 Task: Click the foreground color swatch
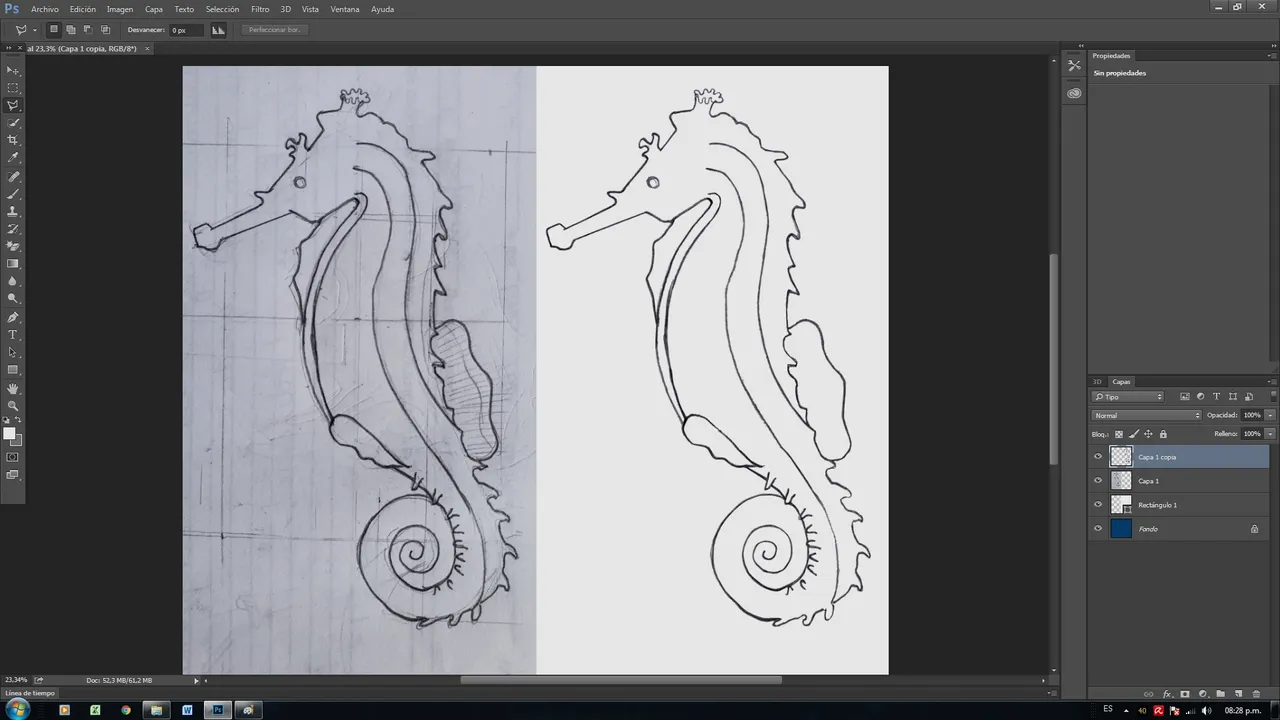click(x=9, y=433)
